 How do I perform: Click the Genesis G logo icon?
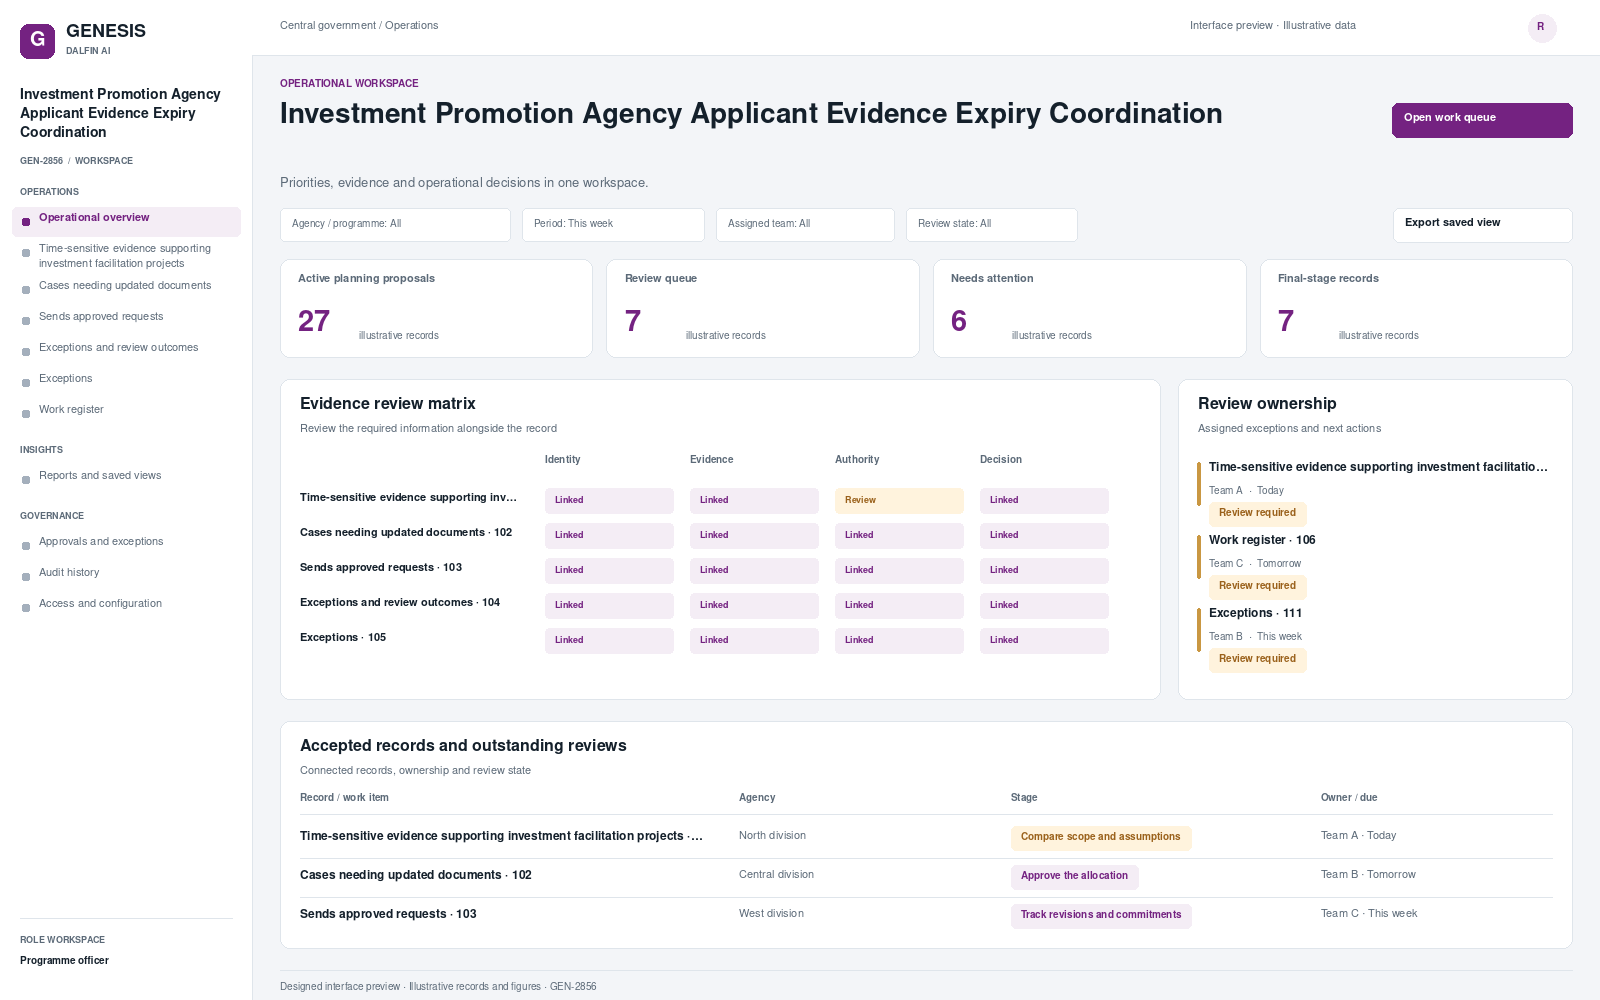37,41
